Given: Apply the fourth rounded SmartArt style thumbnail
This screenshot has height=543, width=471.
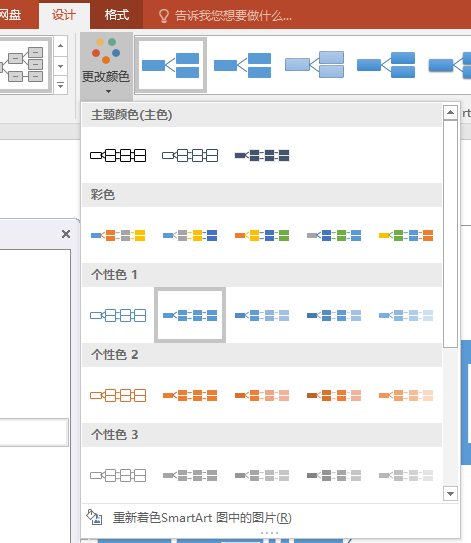Looking at the screenshot, I should point(386,65).
